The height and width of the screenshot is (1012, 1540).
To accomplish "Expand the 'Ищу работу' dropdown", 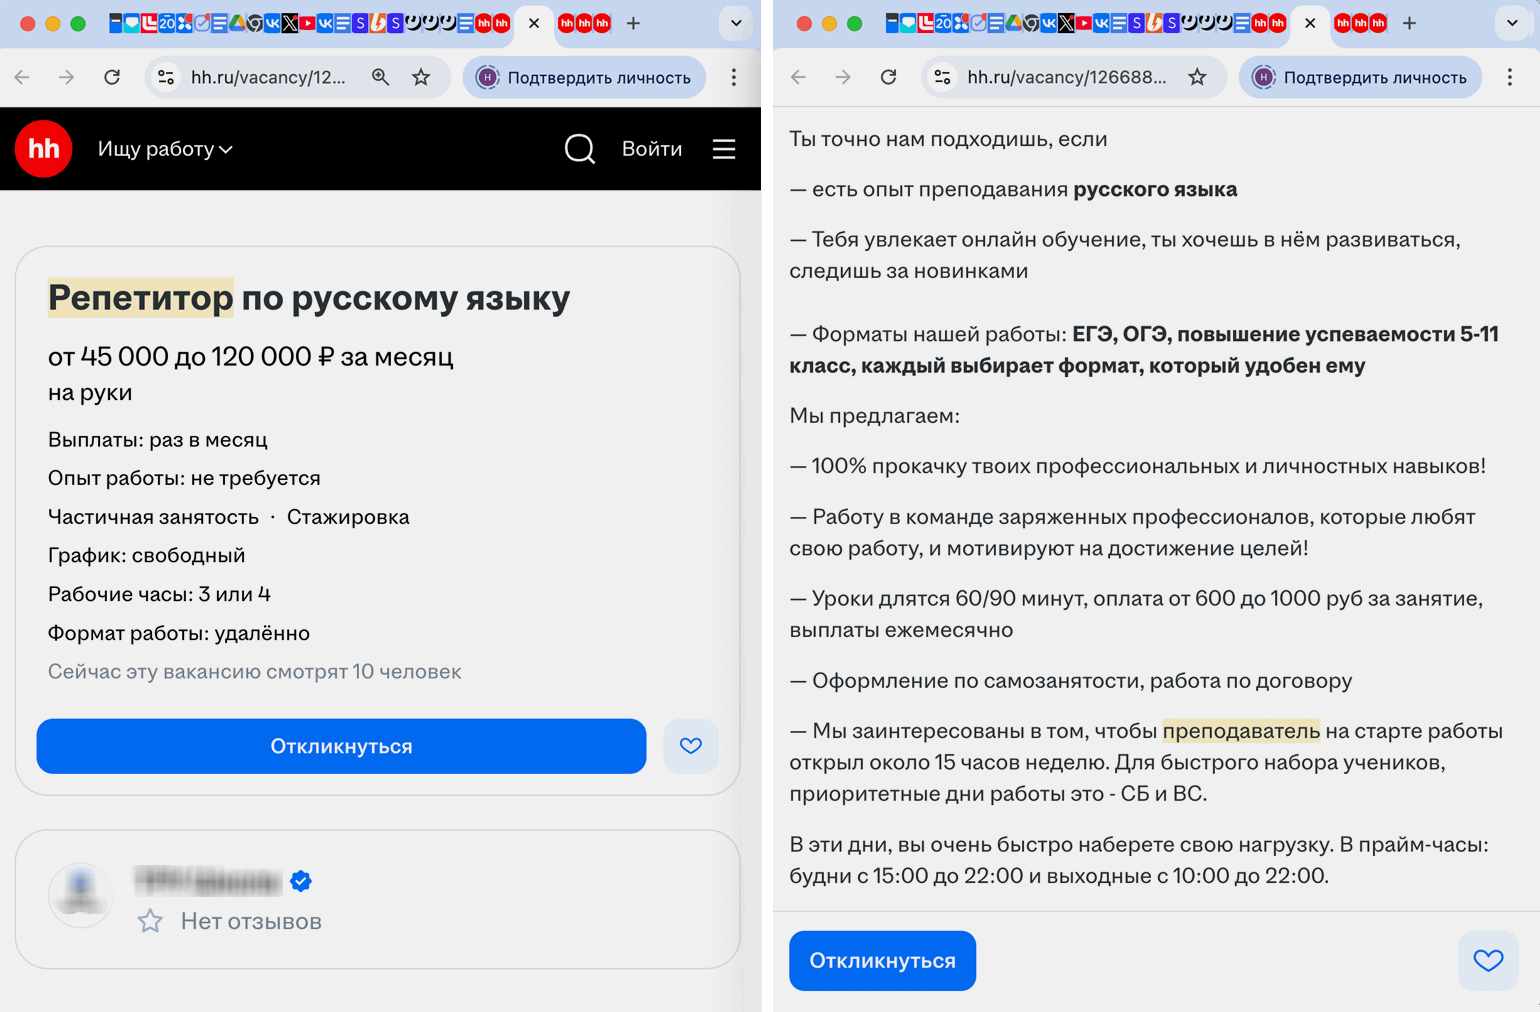I will (165, 149).
